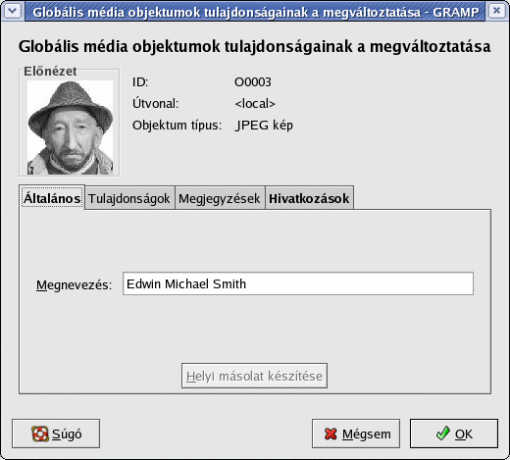Click the JPEG kép object type text
Screen dimensions: 510x460
[264, 125]
